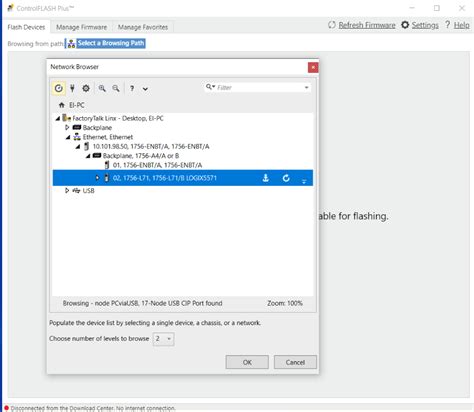The height and width of the screenshot is (412, 474).
Task: Open levels to browse dropdown
Action: click(x=164, y=339)
